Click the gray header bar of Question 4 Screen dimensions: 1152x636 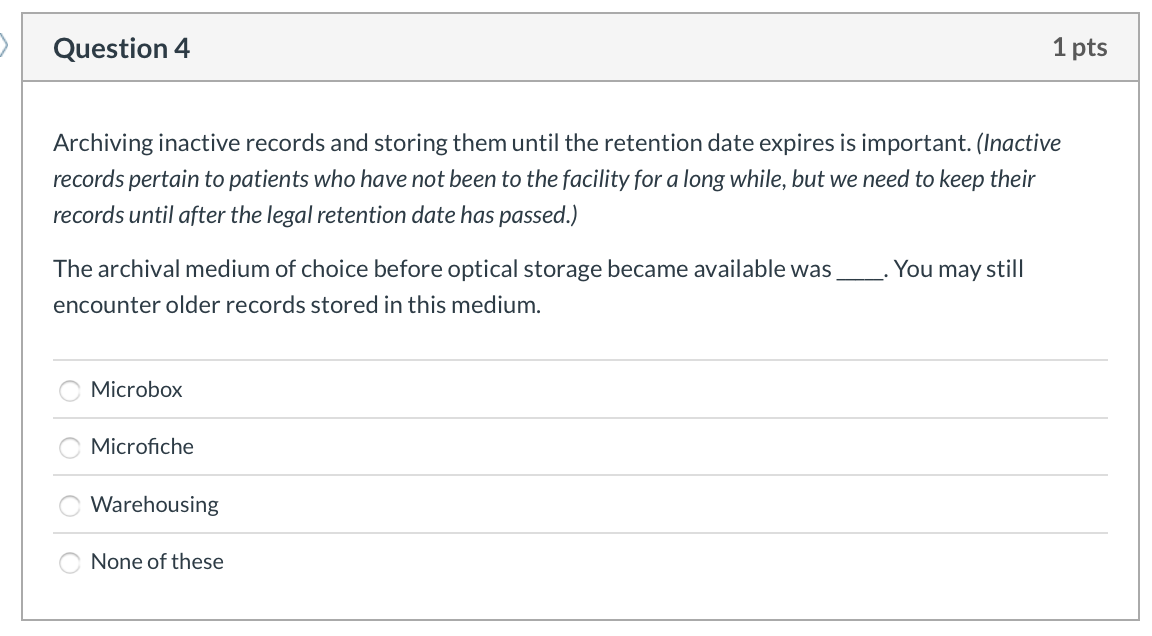point(576,47)
